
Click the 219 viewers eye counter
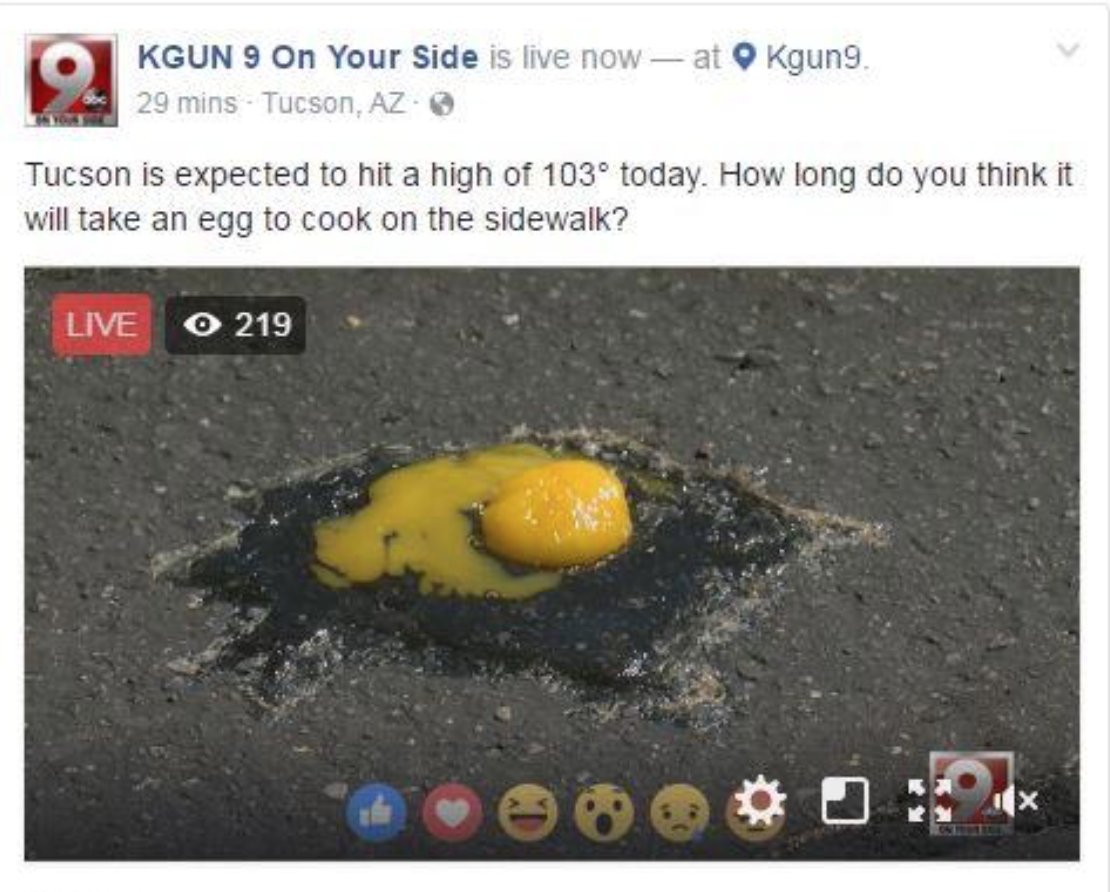coord(236,325)
